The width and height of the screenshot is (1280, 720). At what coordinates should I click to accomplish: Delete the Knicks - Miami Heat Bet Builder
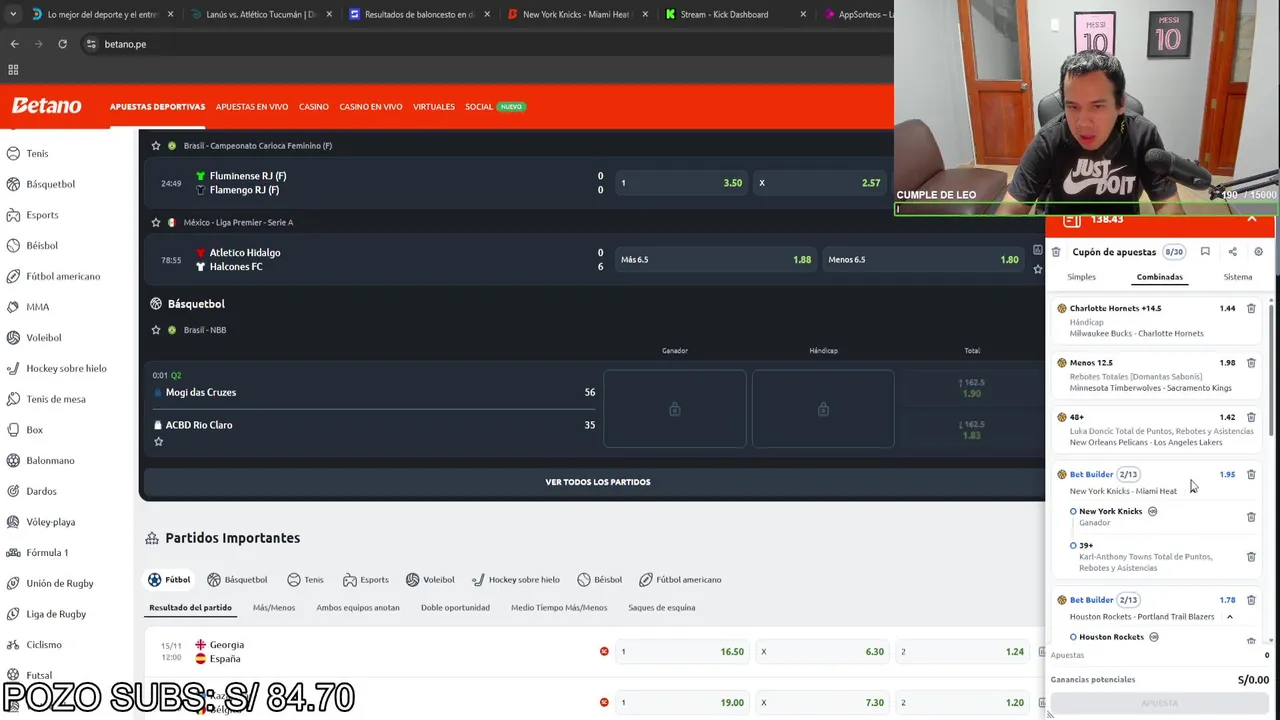coord(1251,474)
